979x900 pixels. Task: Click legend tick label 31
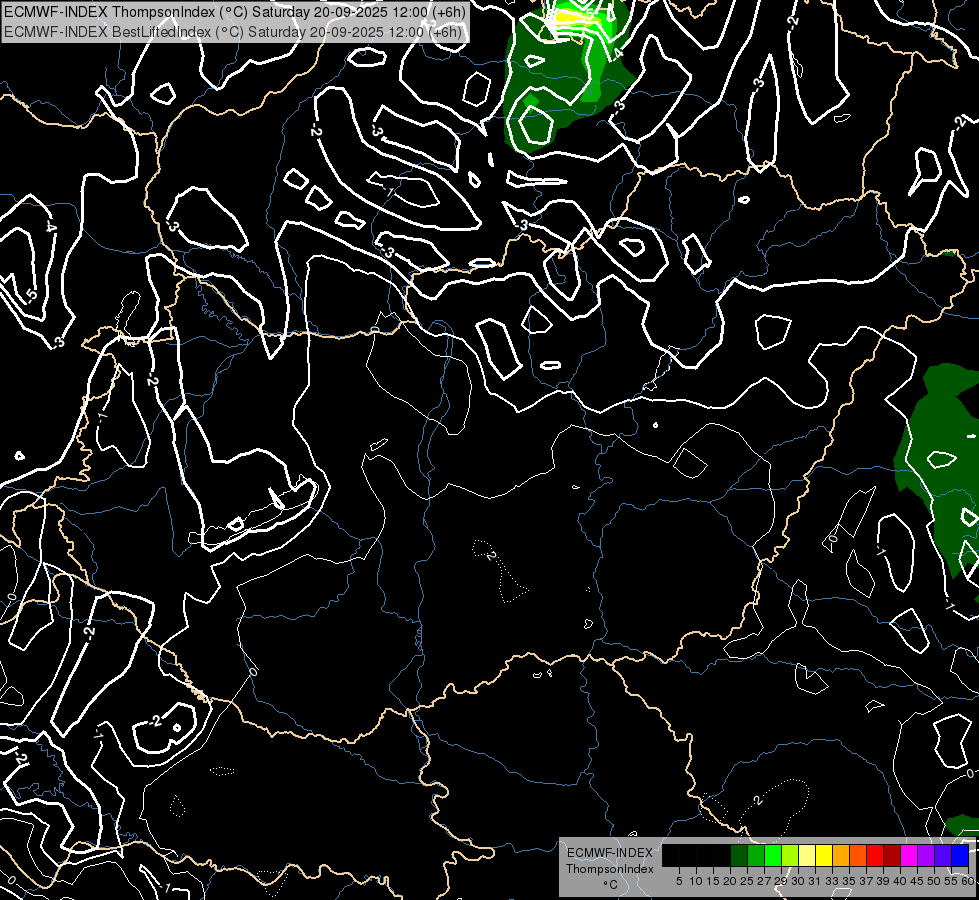click(x=815, y=881)
